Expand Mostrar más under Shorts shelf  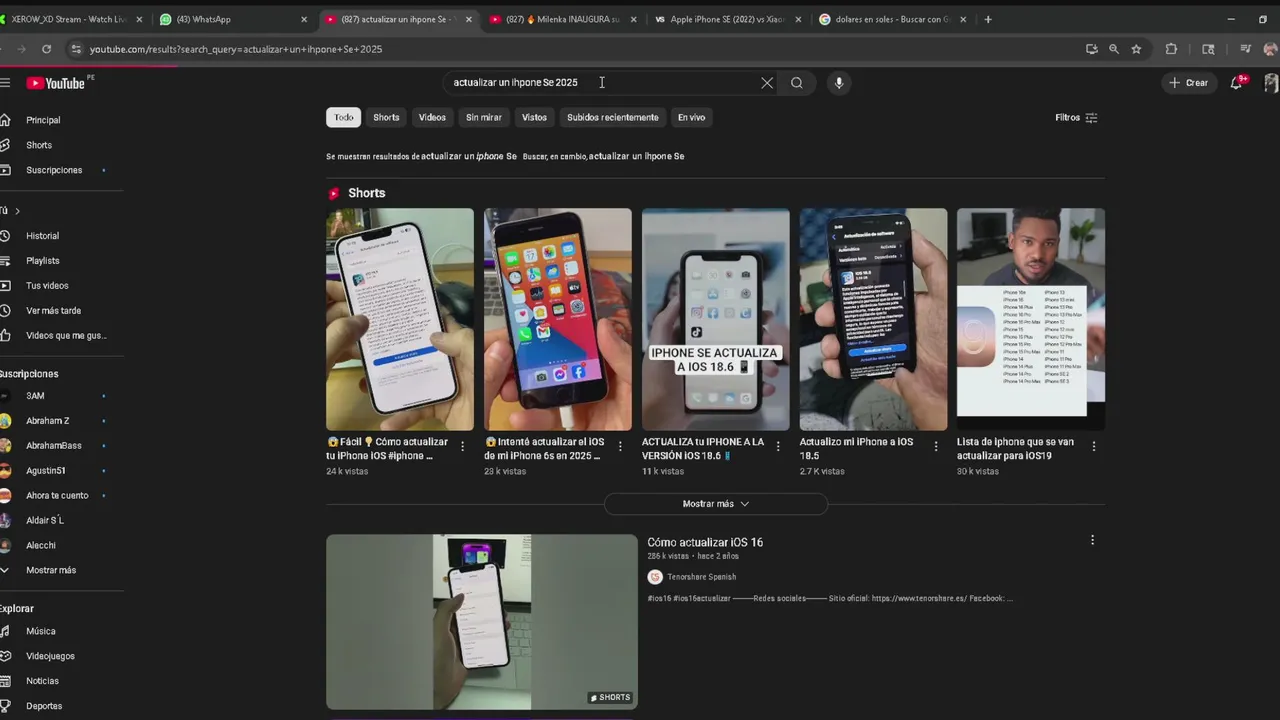pyautogui.click(x=715, y=504)
